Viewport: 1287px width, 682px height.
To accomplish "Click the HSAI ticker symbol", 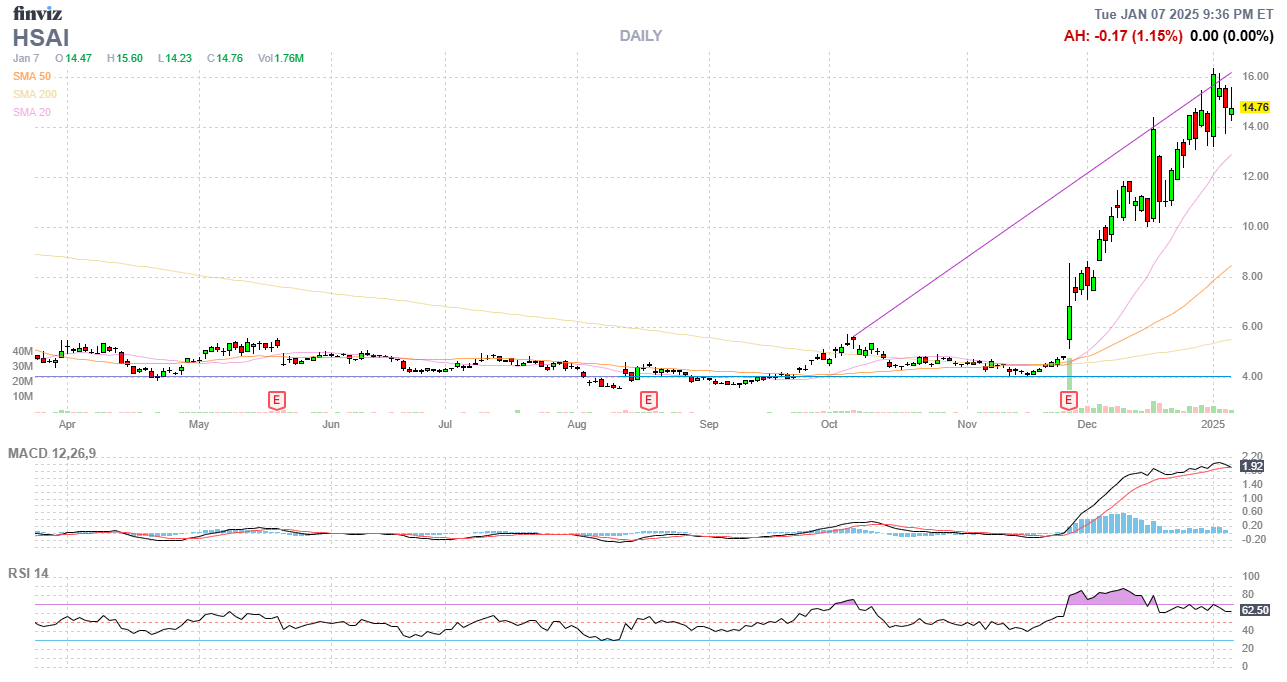I will 41,38.
